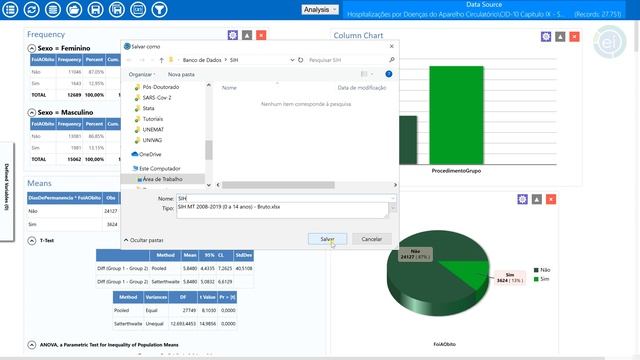
Task: Sort by Data de modificação column header
Action: coord(362,88)
